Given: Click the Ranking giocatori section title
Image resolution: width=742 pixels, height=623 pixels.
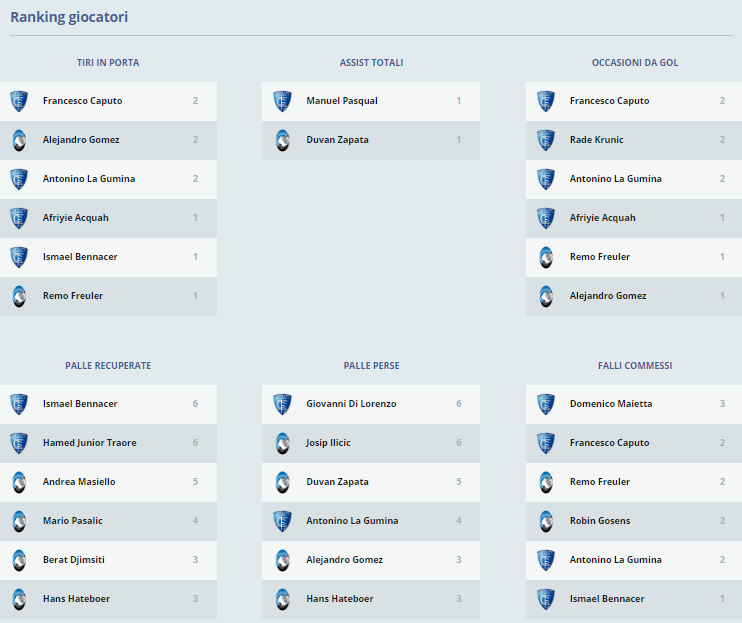Looking at the screenshot, I should click(69, 17).
